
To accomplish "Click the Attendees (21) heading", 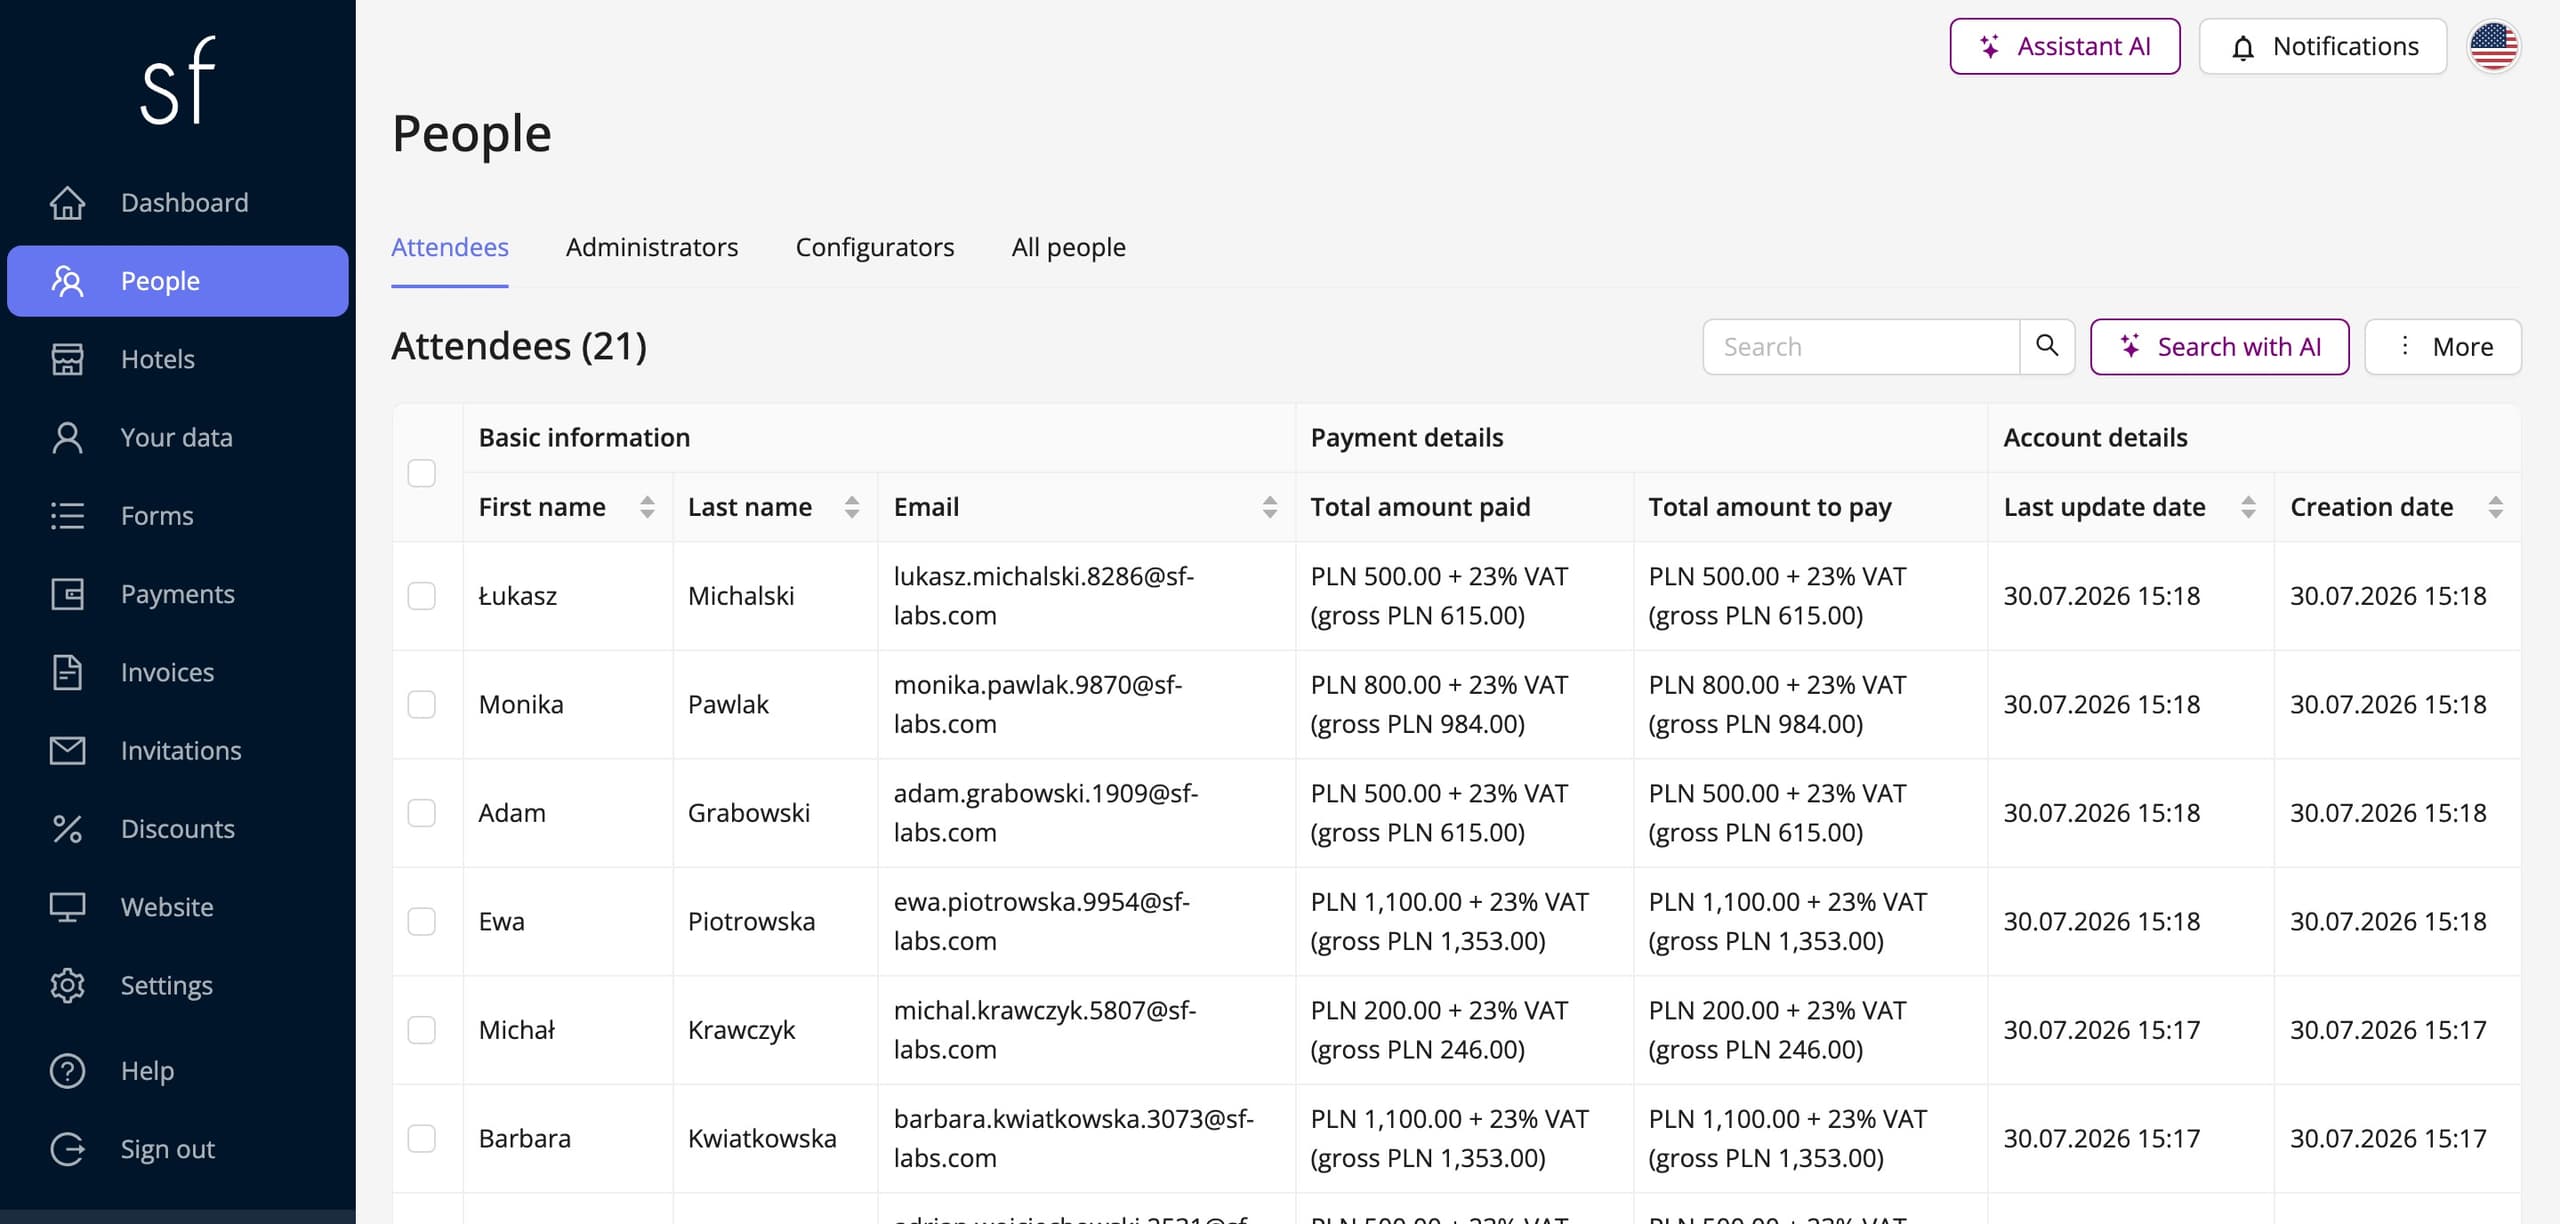I will tap(519, 346).
